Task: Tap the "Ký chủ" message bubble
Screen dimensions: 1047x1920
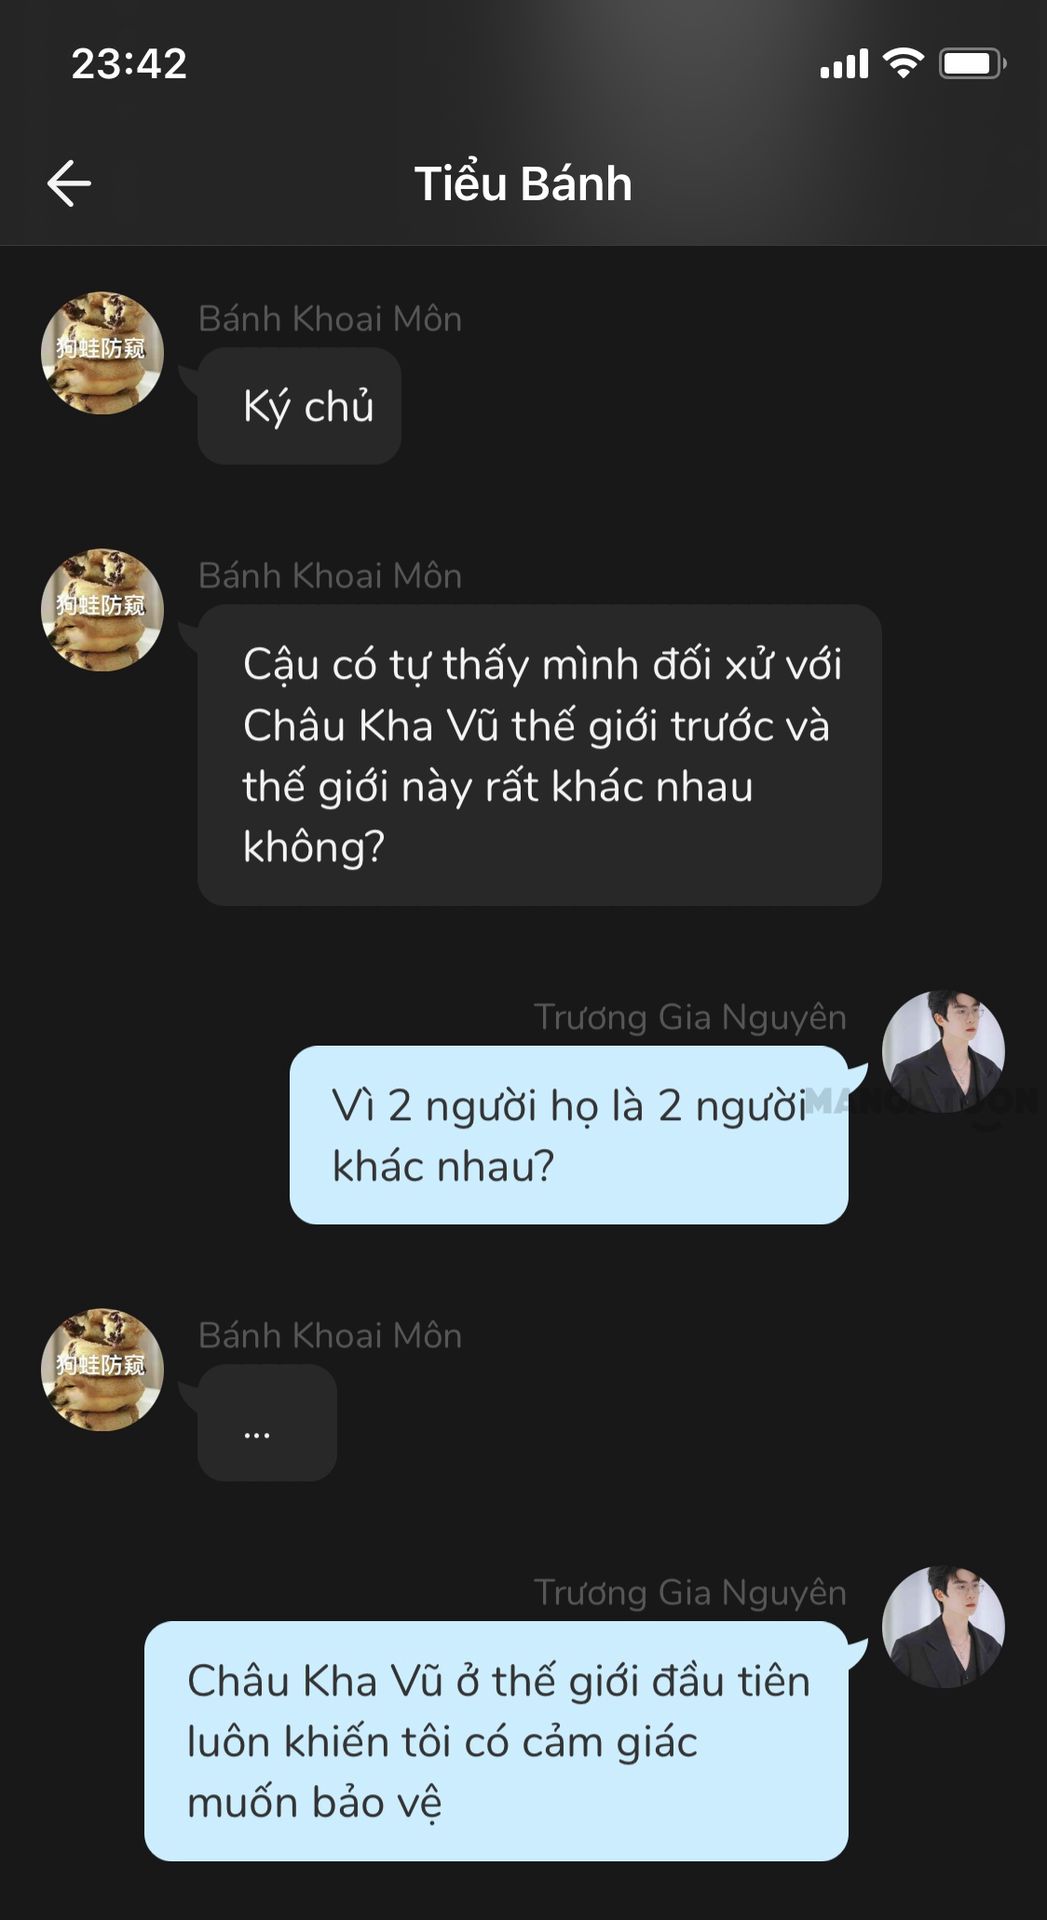Action: (x=299, y=406)
